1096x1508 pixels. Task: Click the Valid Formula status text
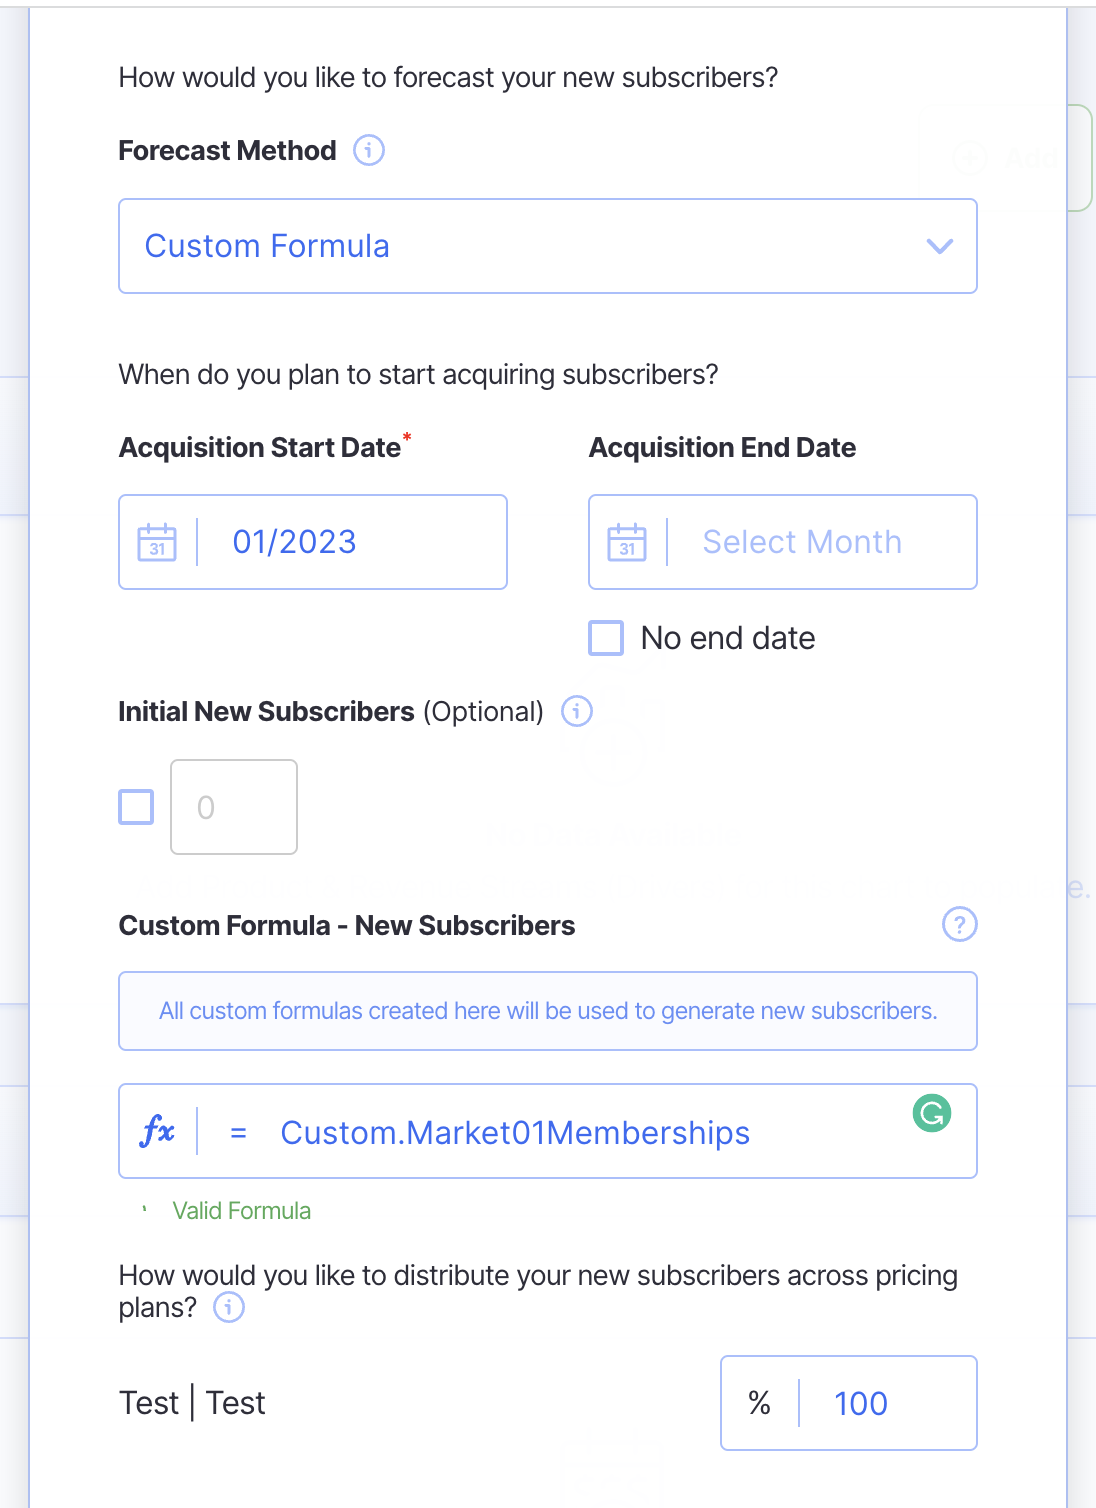click(241, 1211)
